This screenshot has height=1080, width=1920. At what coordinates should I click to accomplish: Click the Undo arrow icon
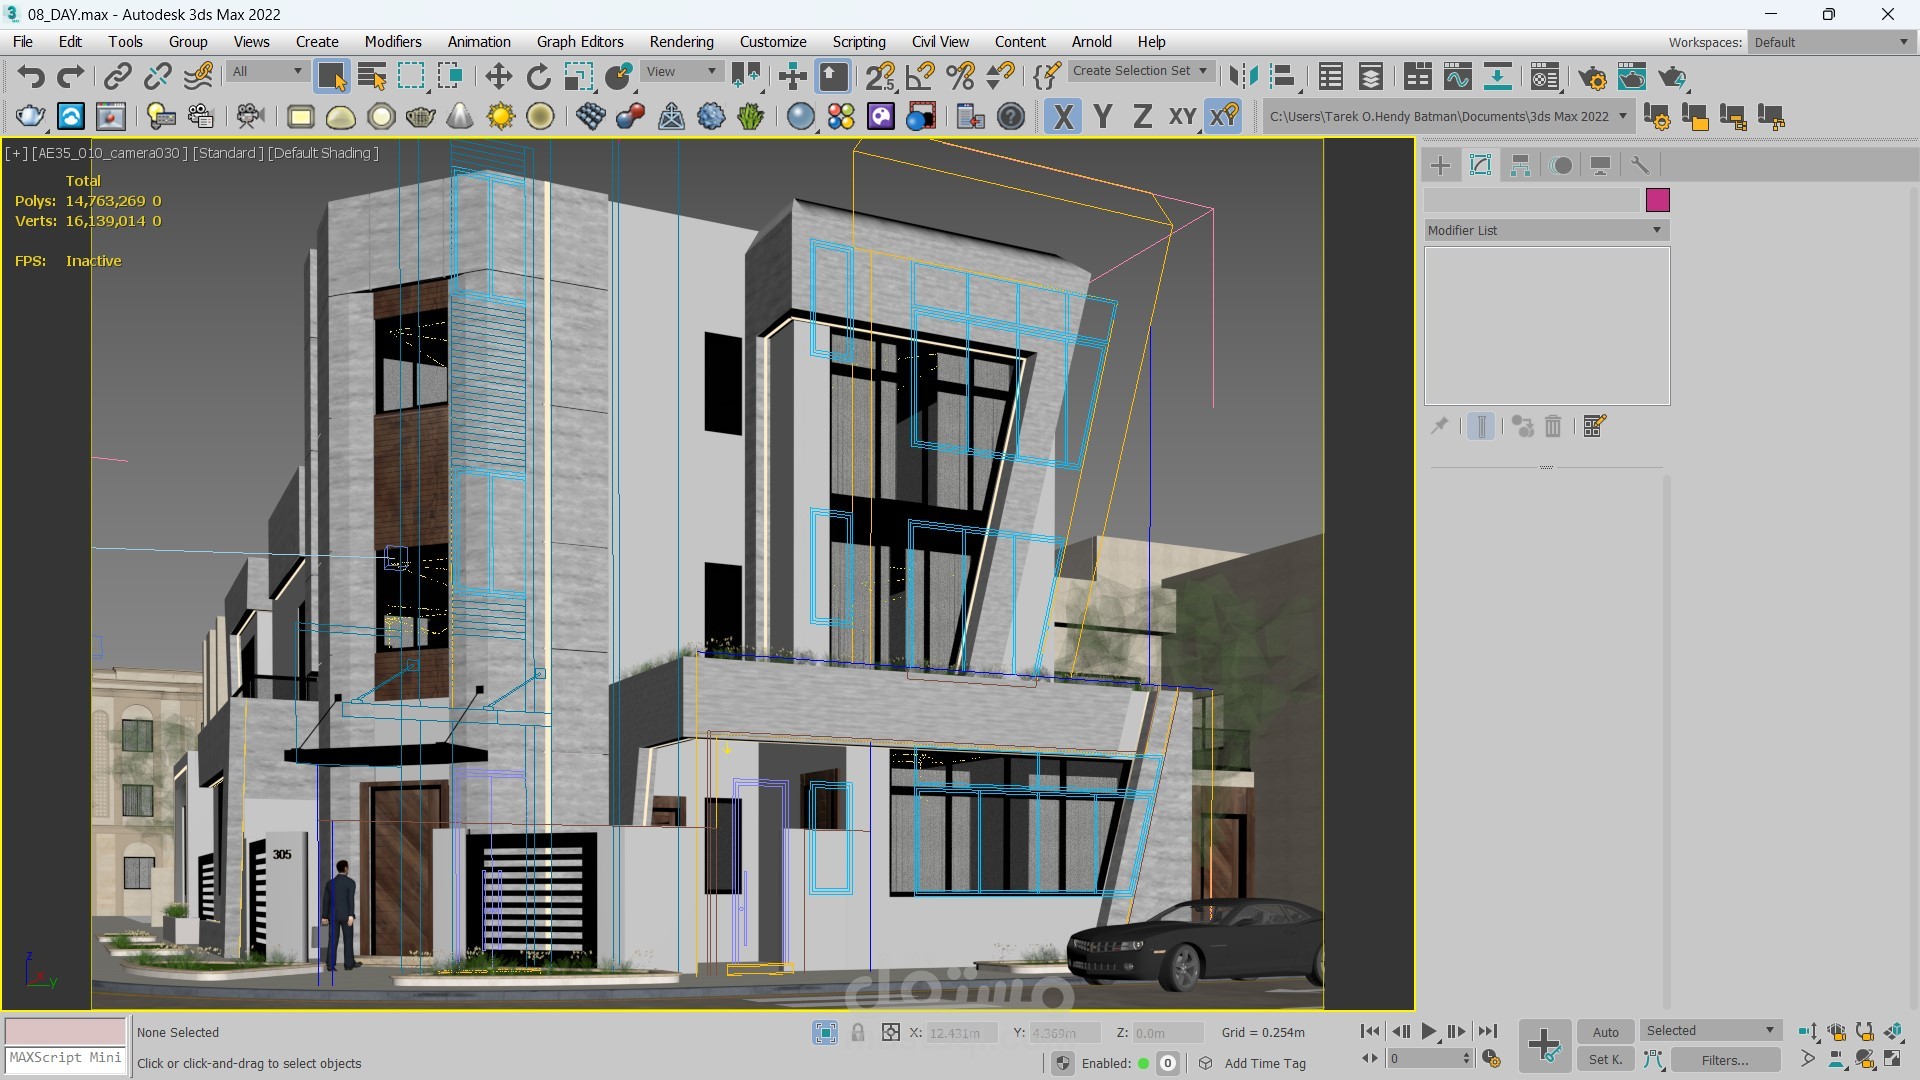tap(31, 77)
